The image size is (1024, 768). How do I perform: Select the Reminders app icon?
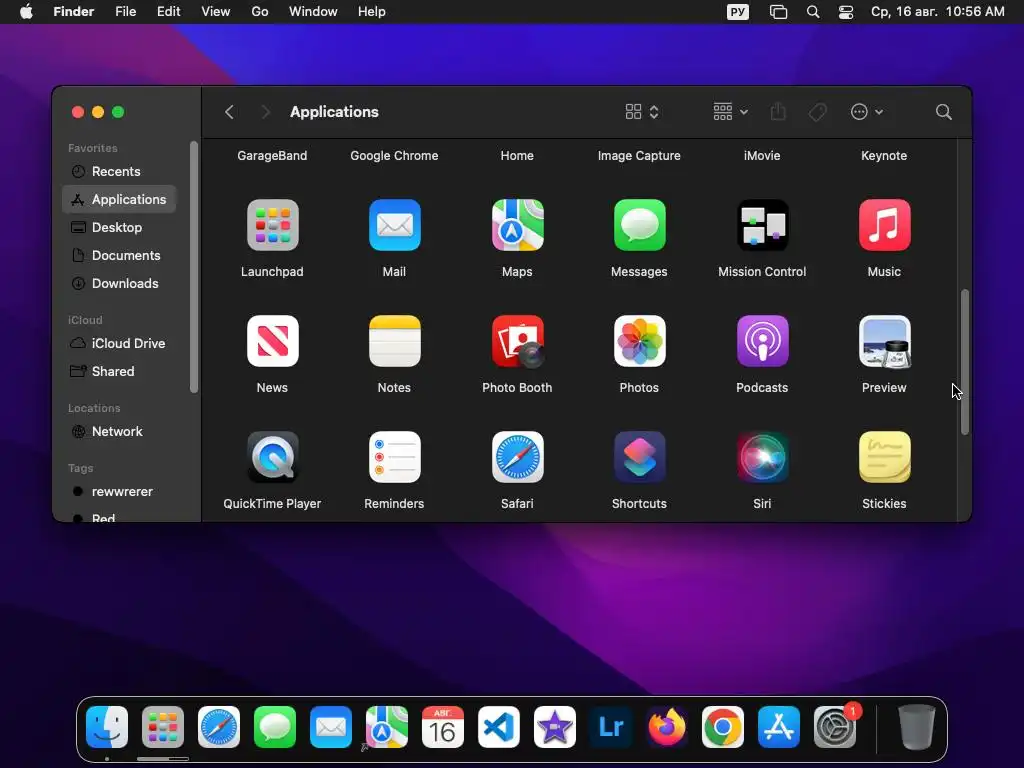(394, 457)
